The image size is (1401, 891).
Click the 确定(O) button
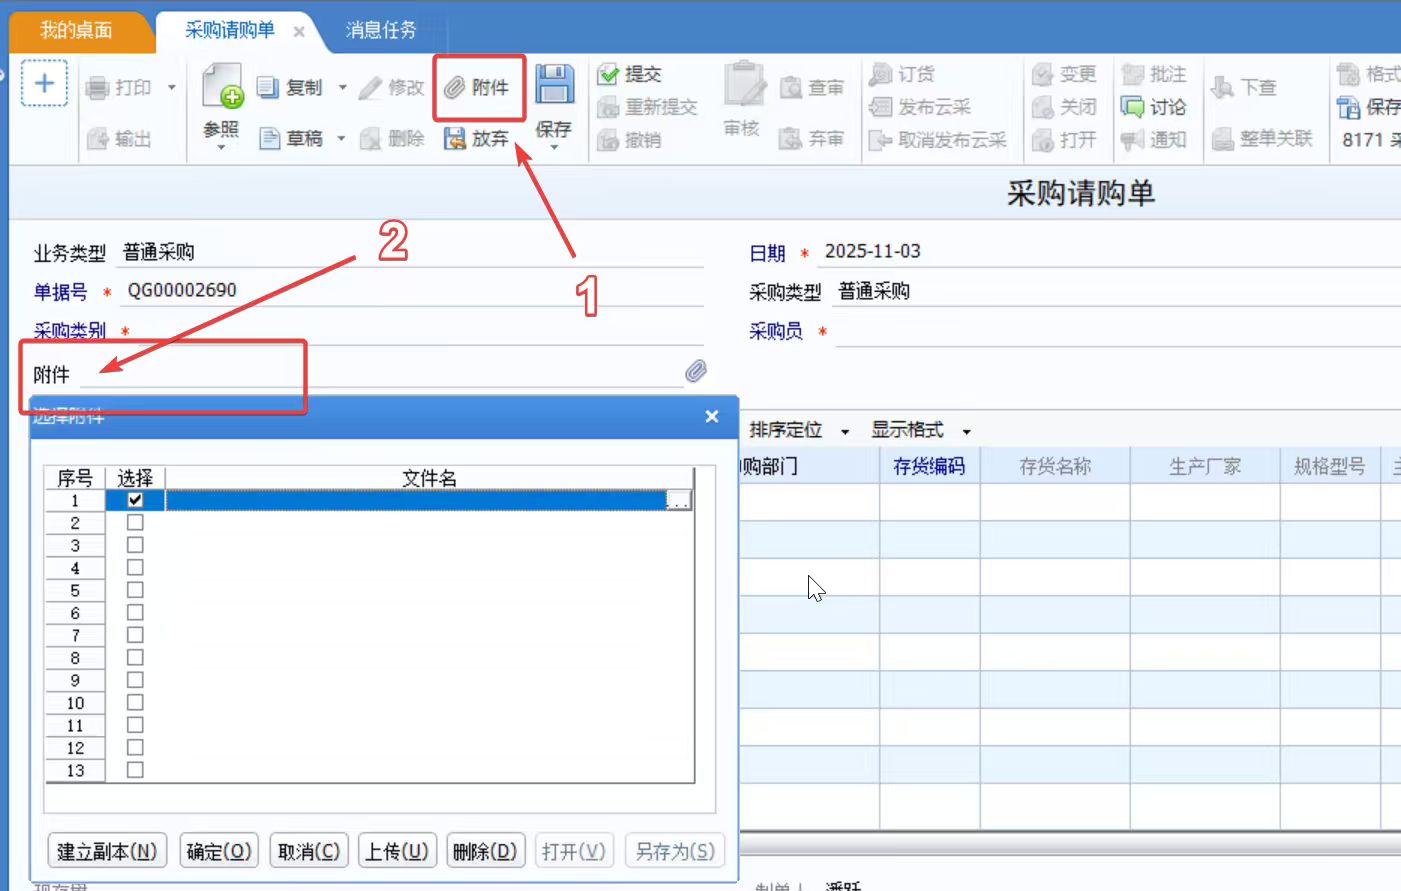pyautogui.click(x=219, y=851)
